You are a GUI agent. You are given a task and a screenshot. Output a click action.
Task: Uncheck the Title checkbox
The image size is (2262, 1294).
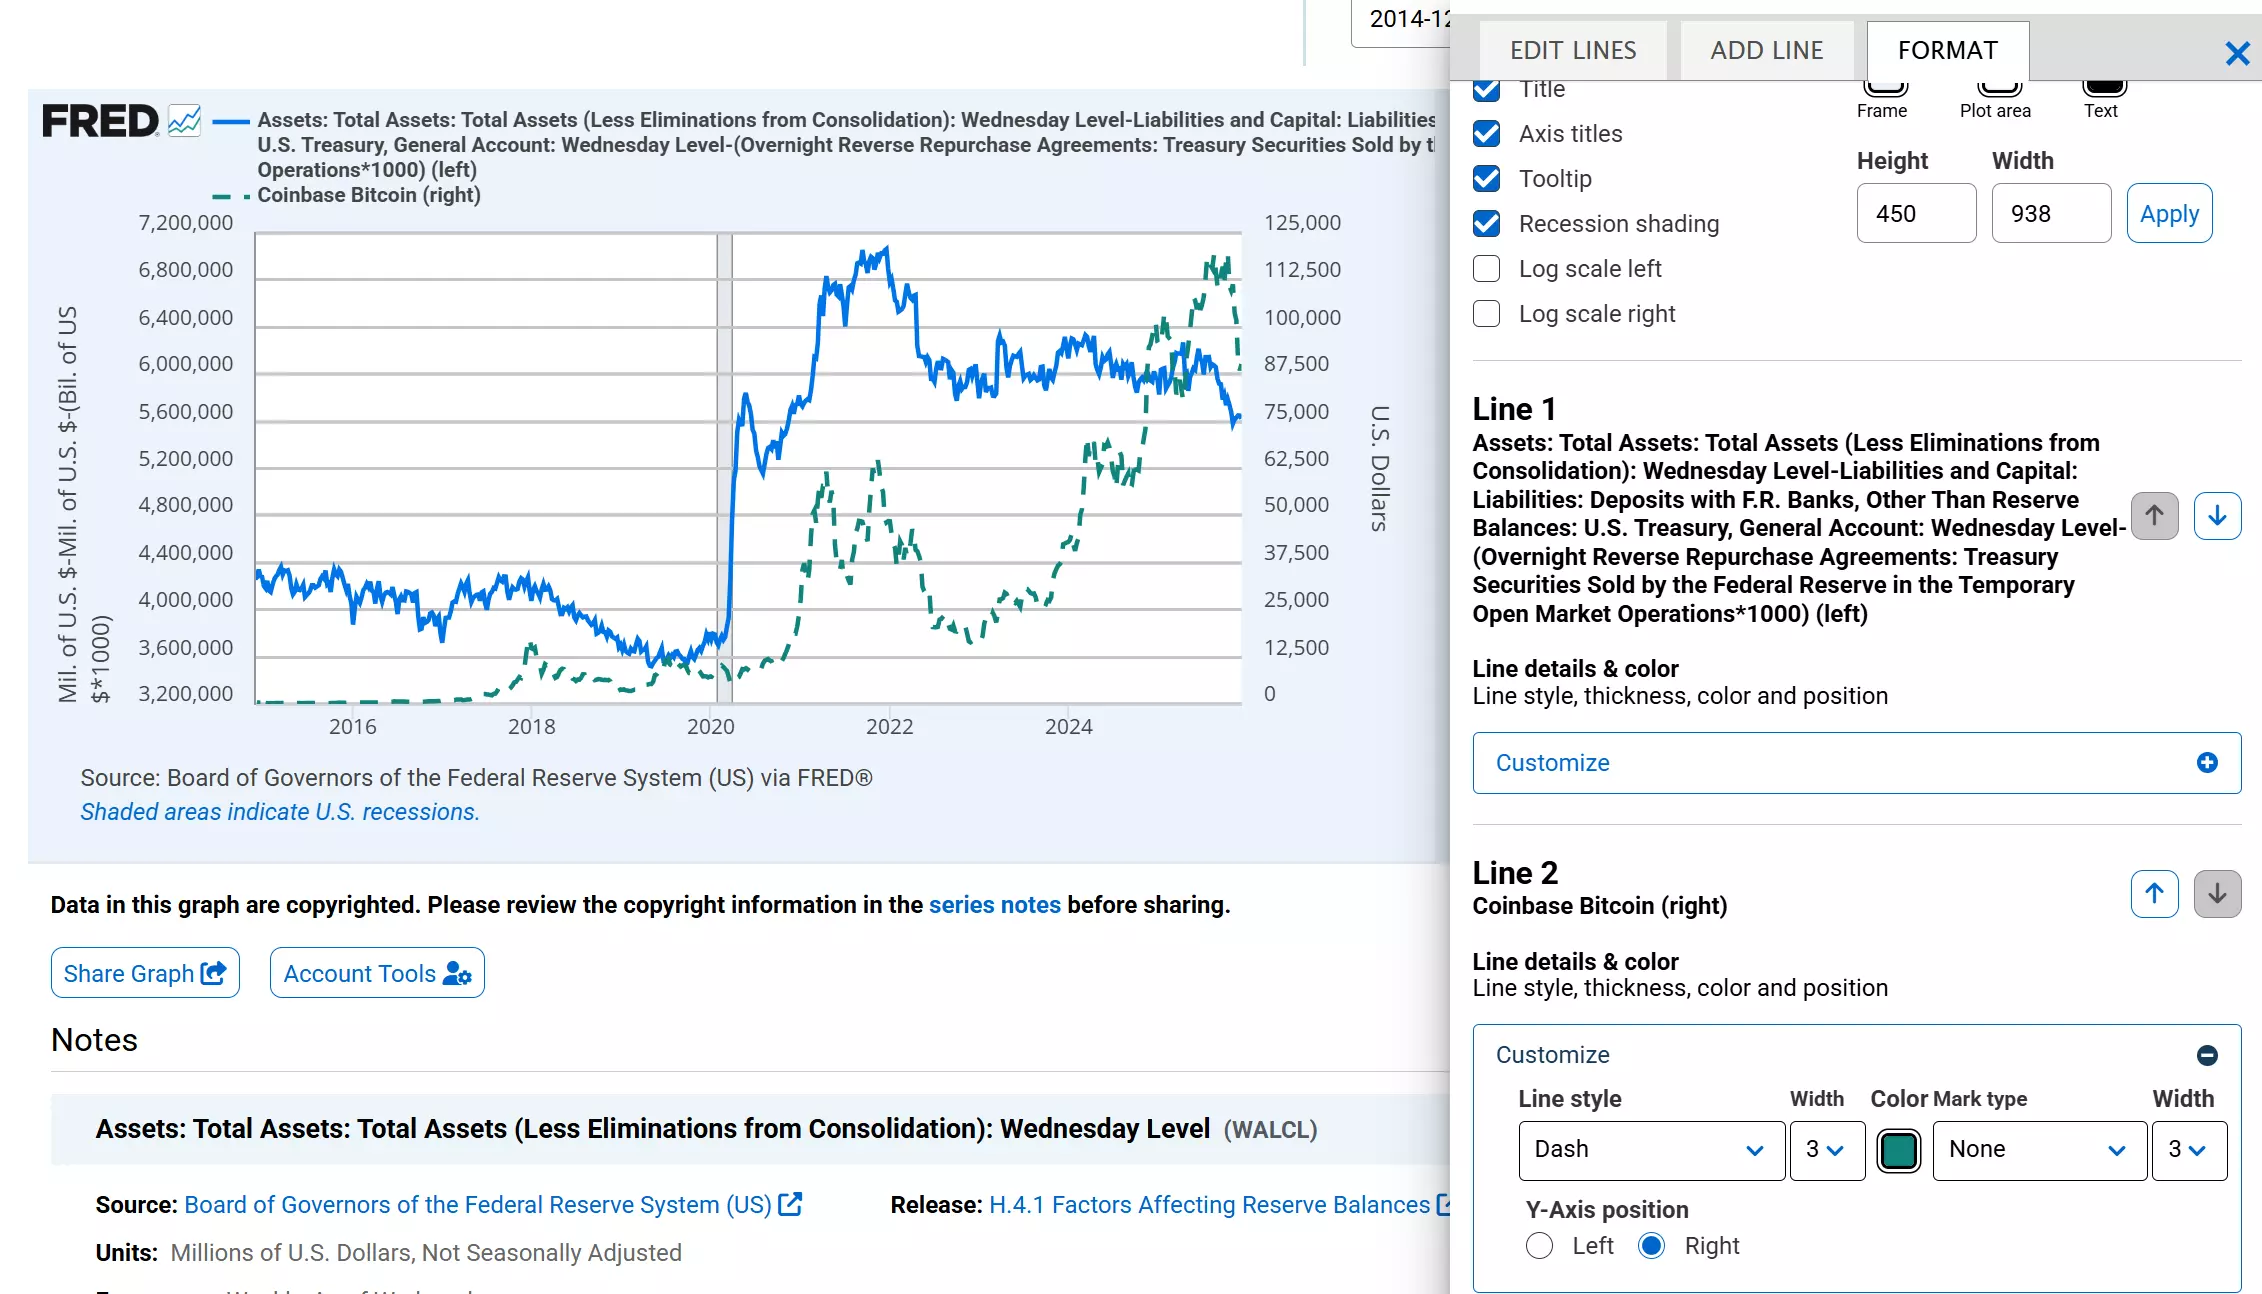pos(1487,89)
